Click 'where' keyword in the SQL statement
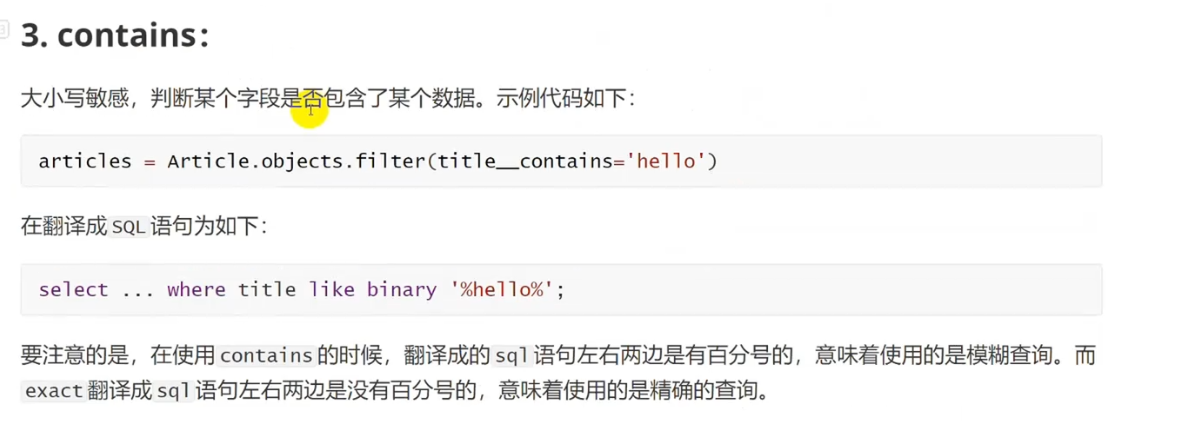This screenshot has width=1199, height=421. pos(197,290)
